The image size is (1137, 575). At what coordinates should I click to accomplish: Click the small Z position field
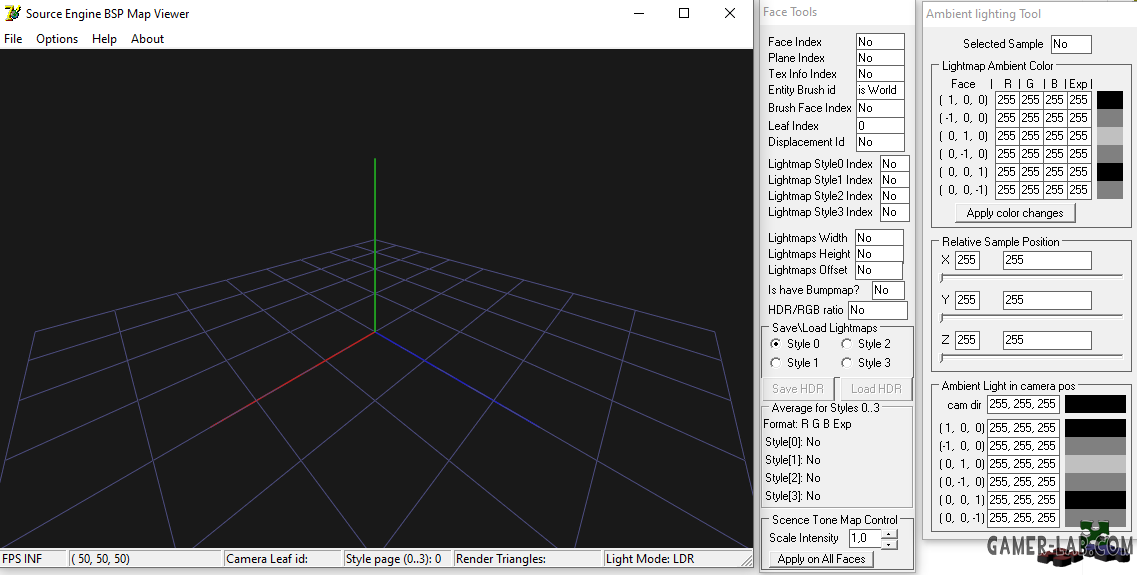[x=967, y=340]
